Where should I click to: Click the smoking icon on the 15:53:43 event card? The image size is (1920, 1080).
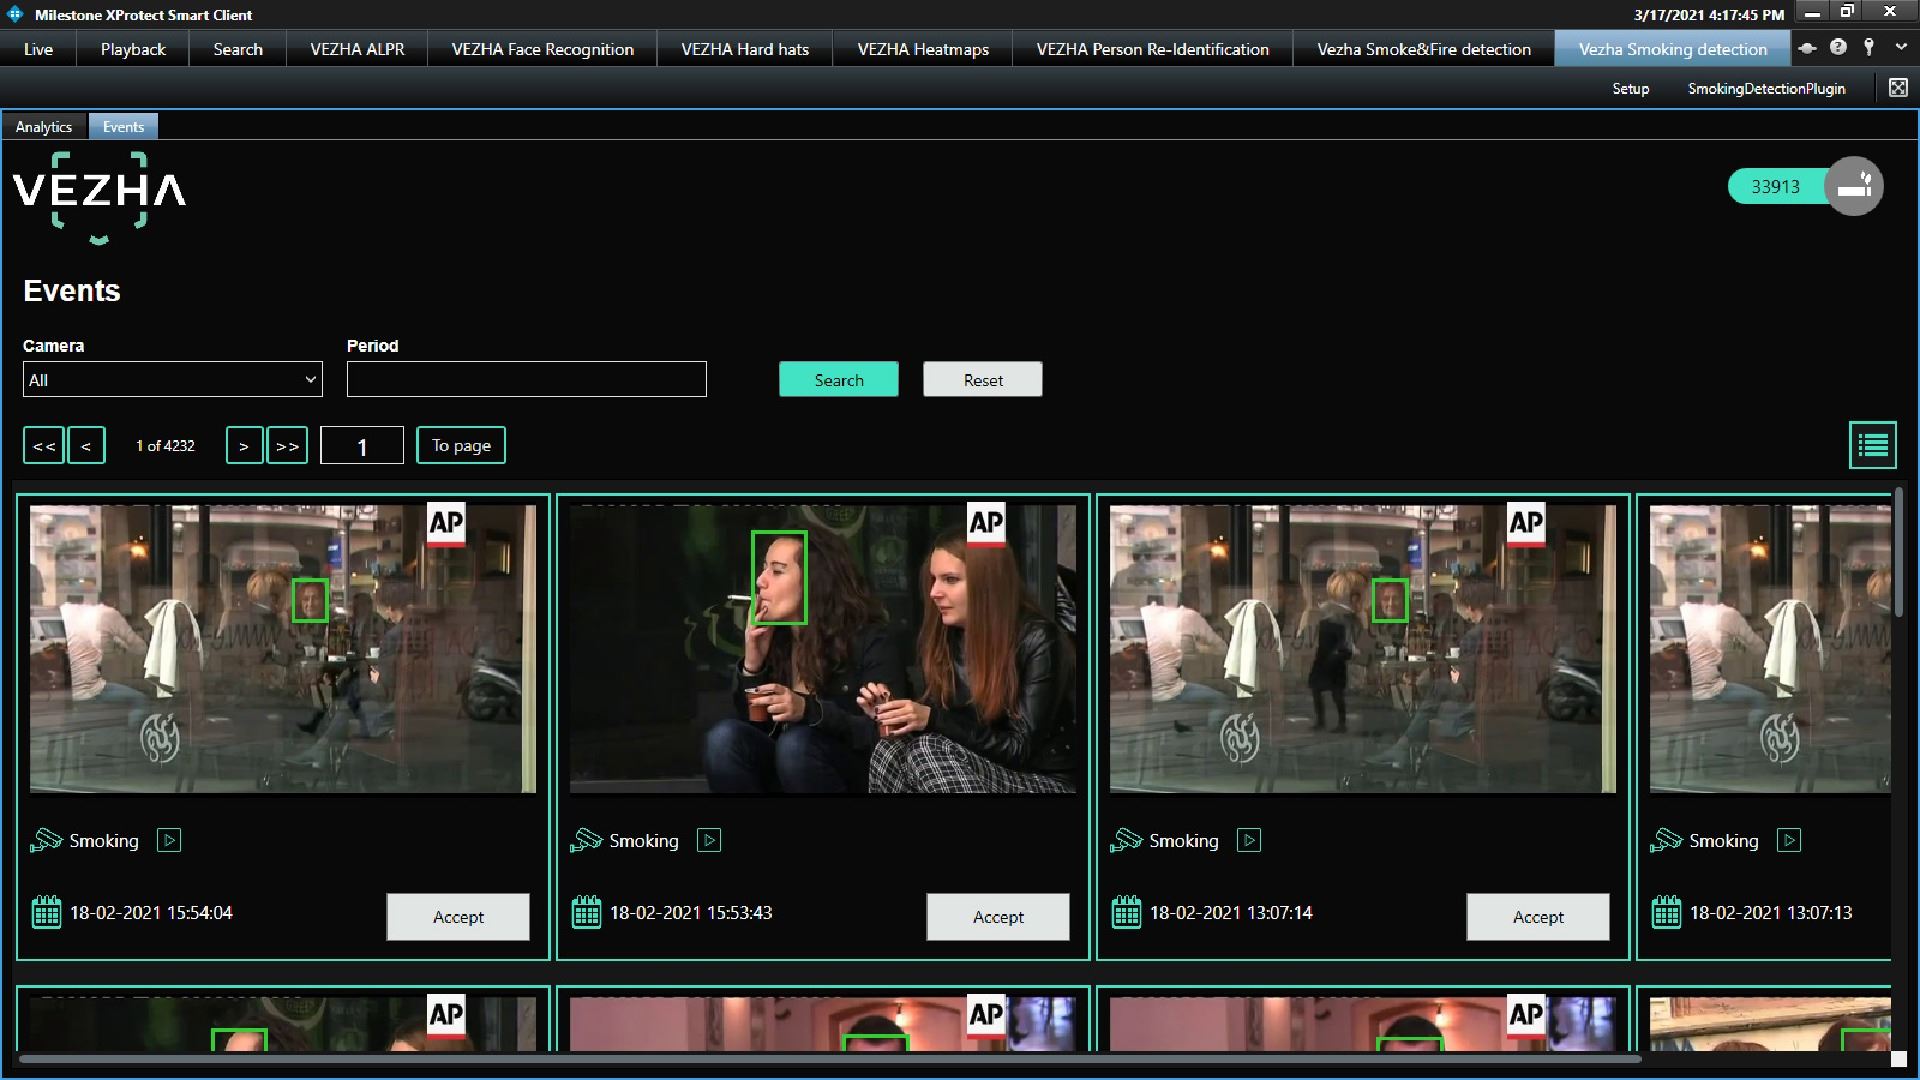(x=586, y=840)
